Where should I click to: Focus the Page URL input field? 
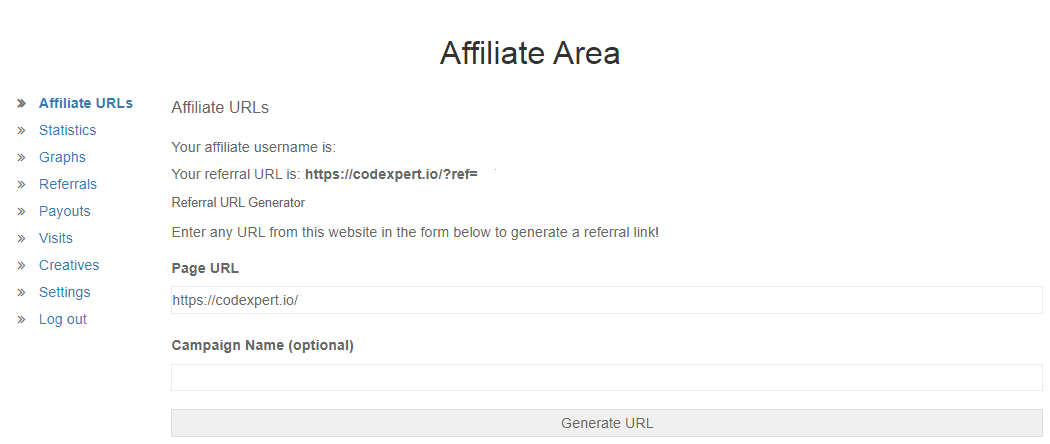coord(607,300)
